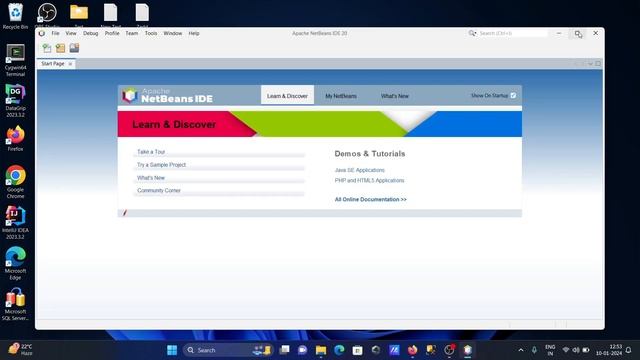Open the Cygwin64 Terminal desktop shortcut

(16, 60)
